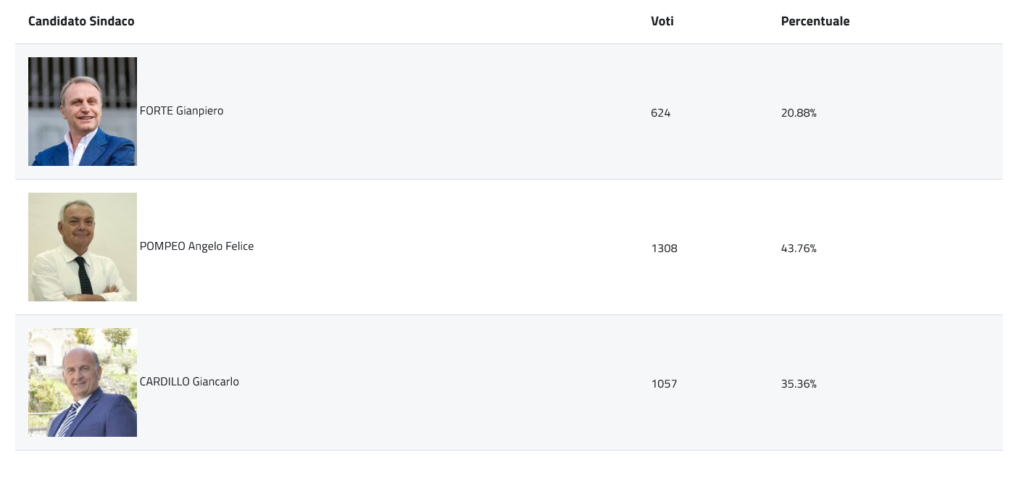This screenshot has width=1024, height=481.
Task: Open POMPEO Angelo Felice's photo thumbnail
Action: [82, 247]
